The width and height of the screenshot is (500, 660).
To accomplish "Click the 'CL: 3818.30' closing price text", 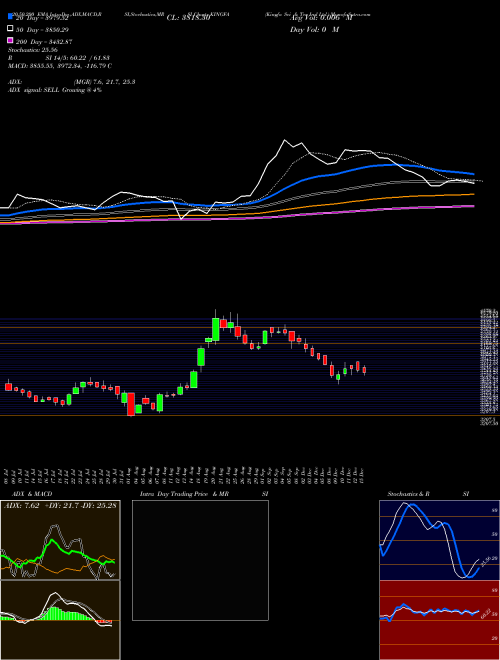I will tap(188, 18).
